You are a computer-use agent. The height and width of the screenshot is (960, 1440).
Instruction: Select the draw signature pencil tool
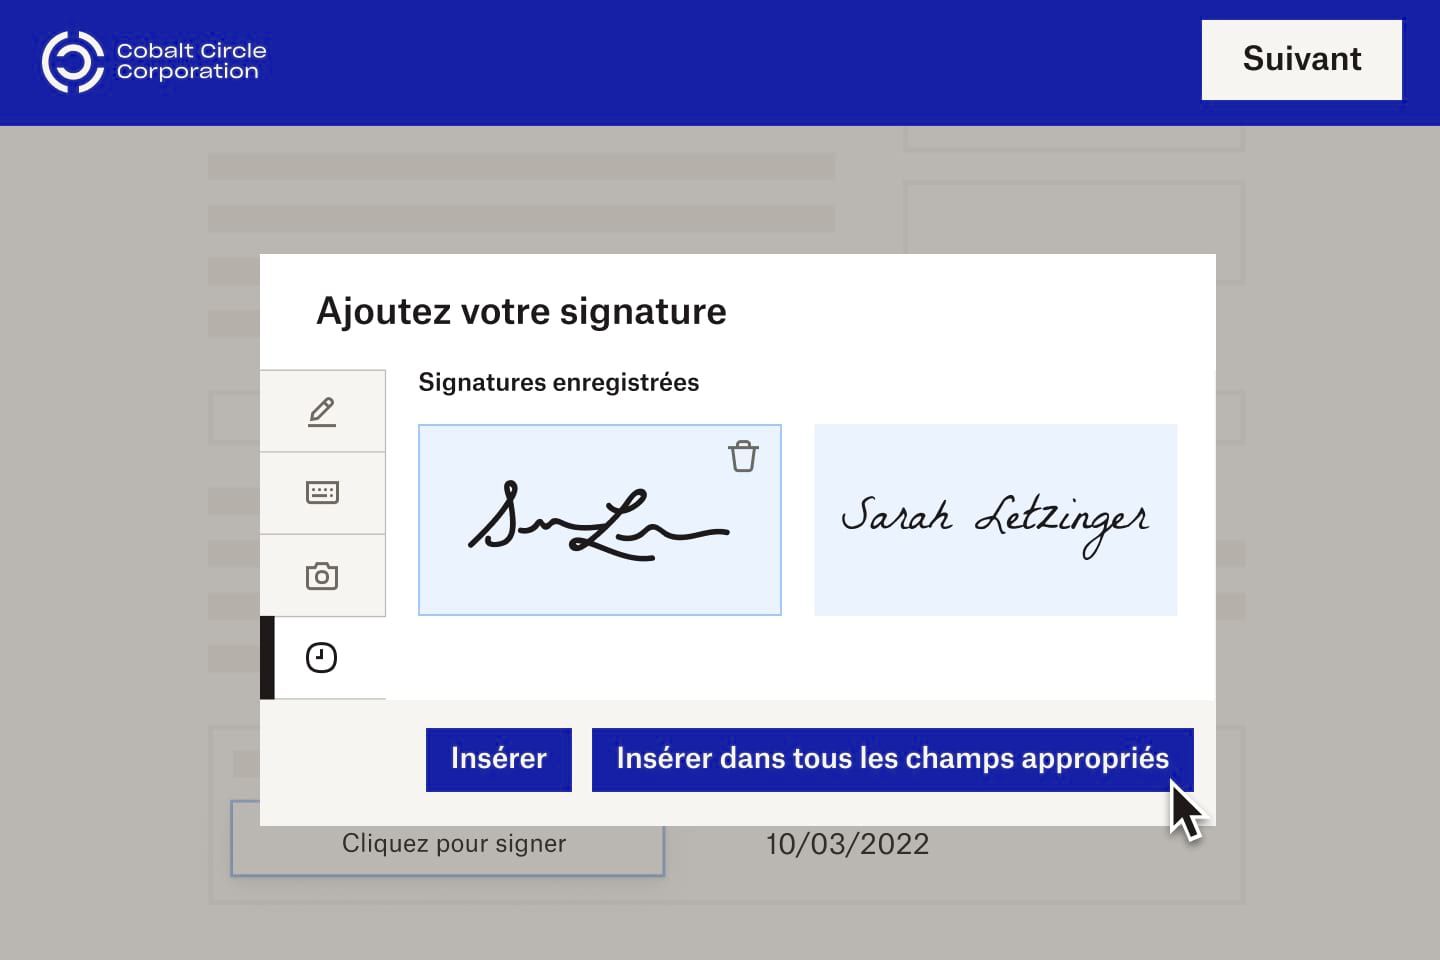pyautogui.click(x=322, y=410)
